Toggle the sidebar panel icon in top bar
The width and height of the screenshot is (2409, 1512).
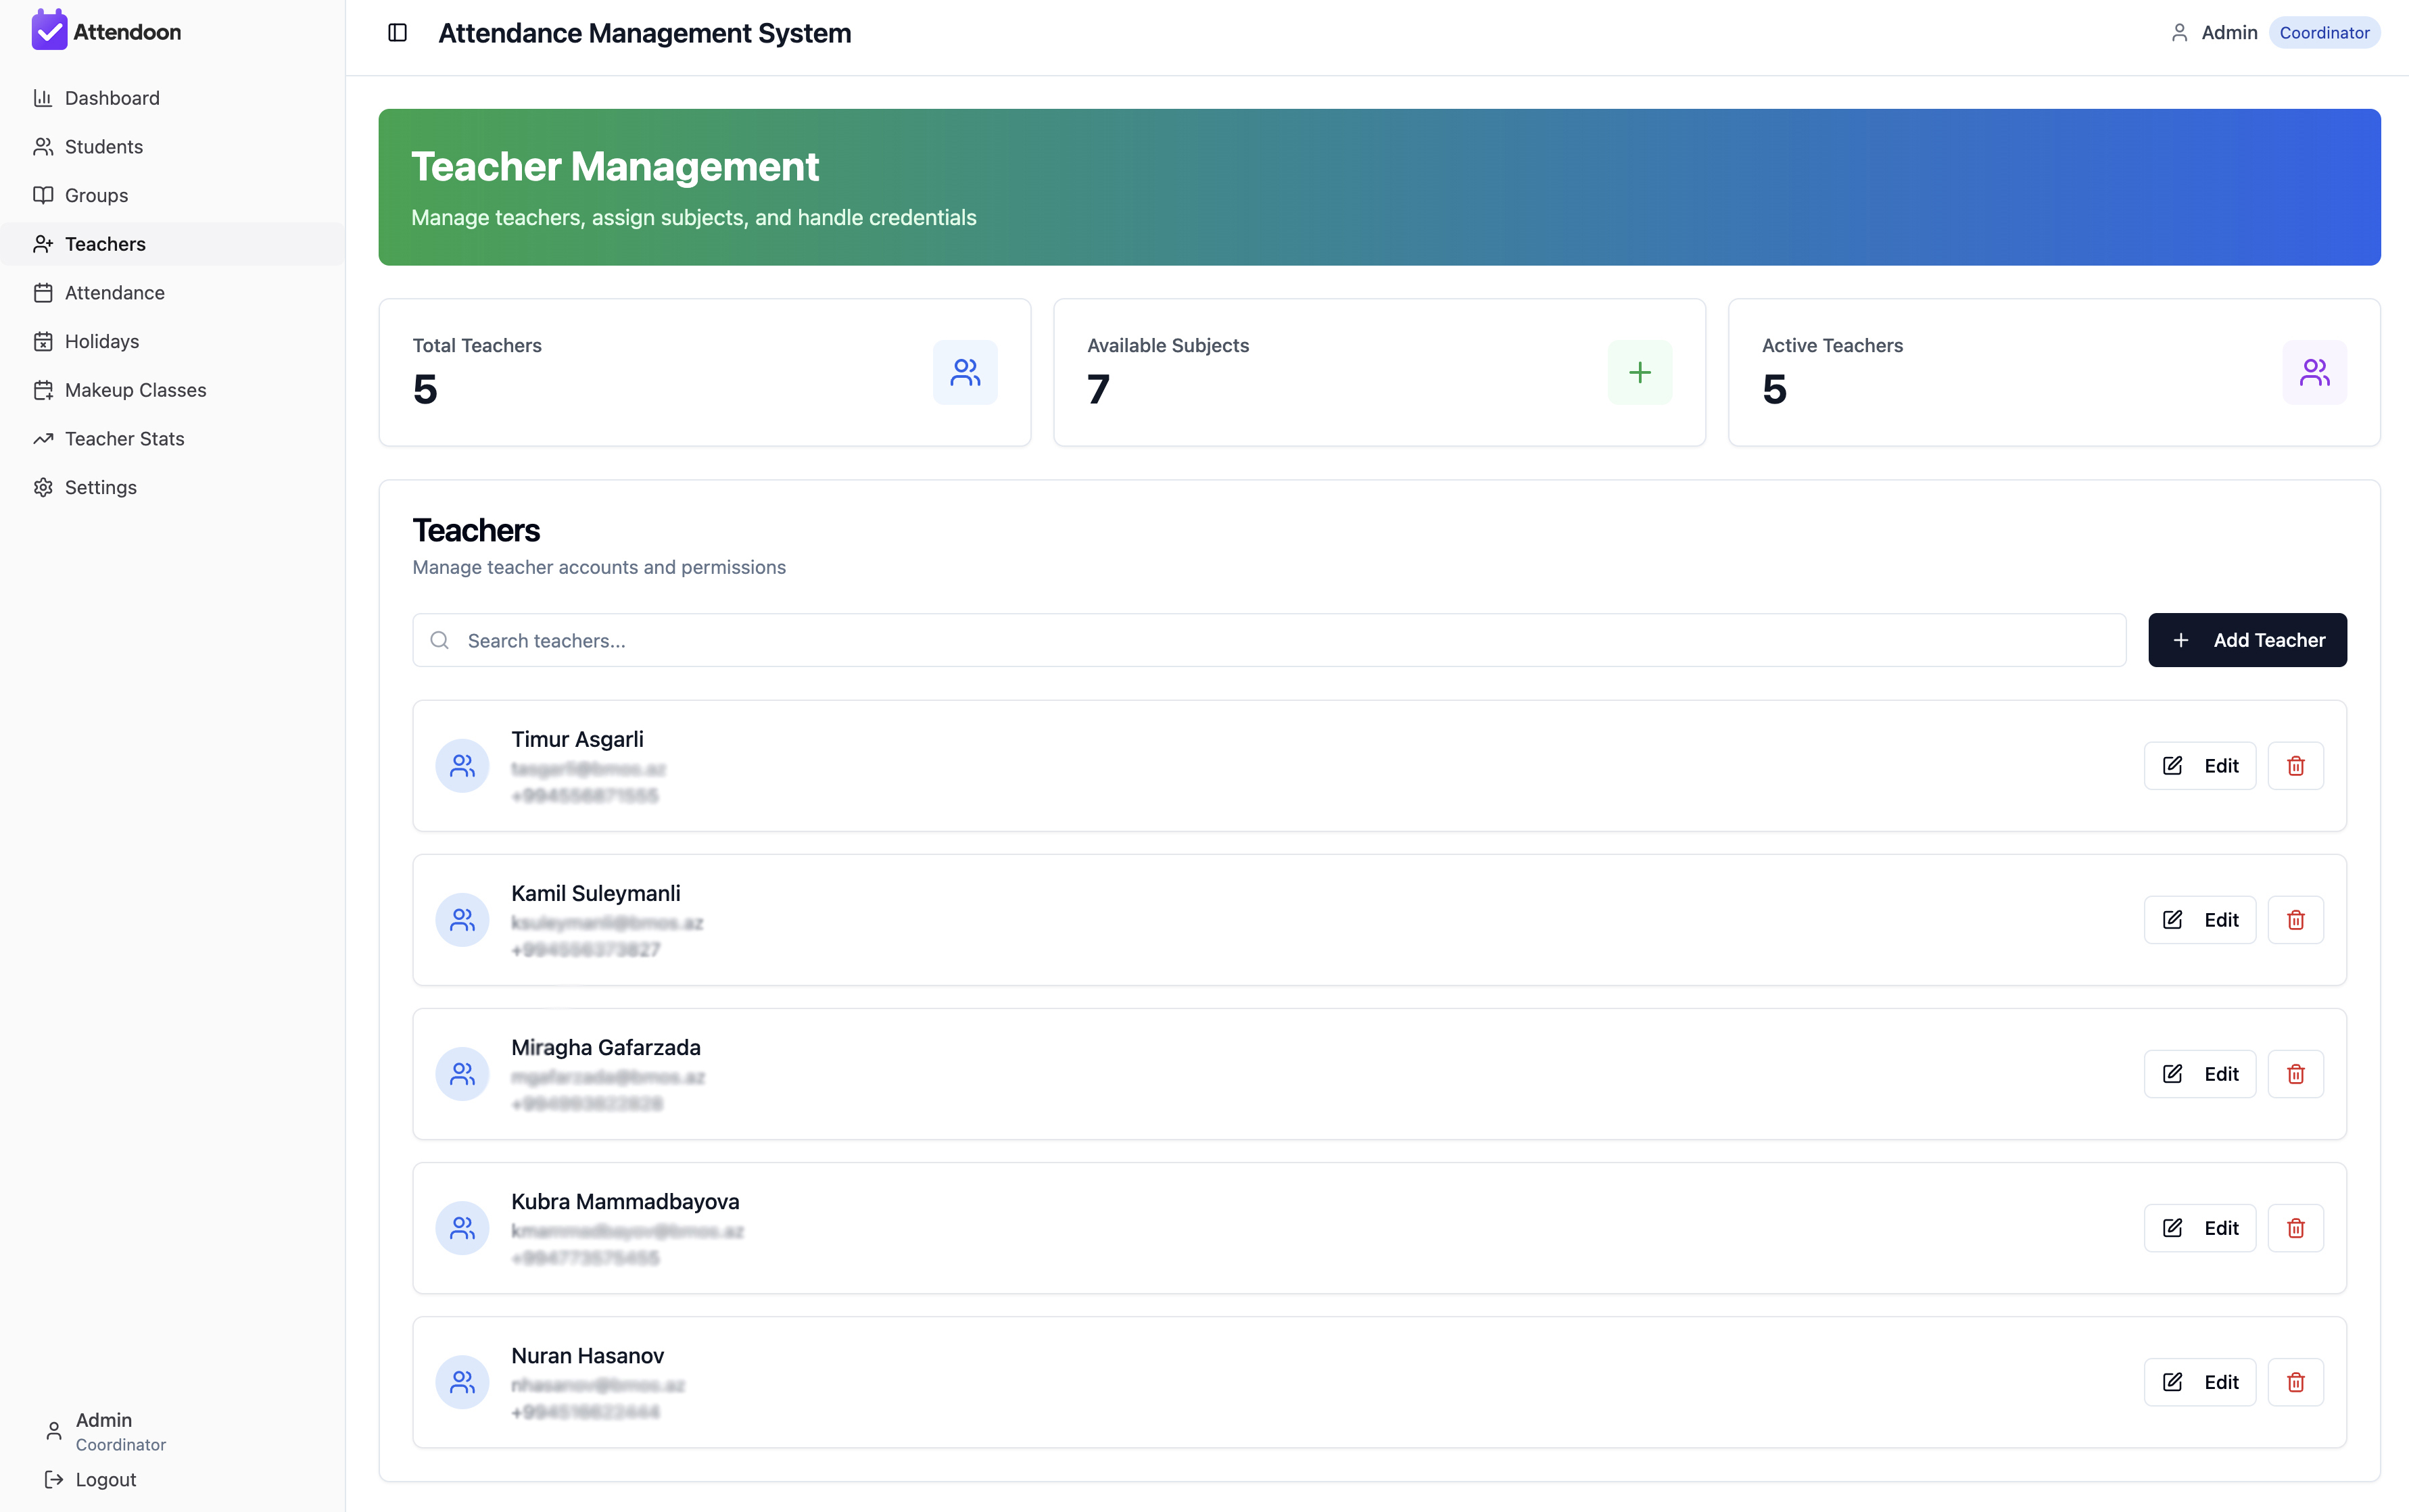coord(397,33)
